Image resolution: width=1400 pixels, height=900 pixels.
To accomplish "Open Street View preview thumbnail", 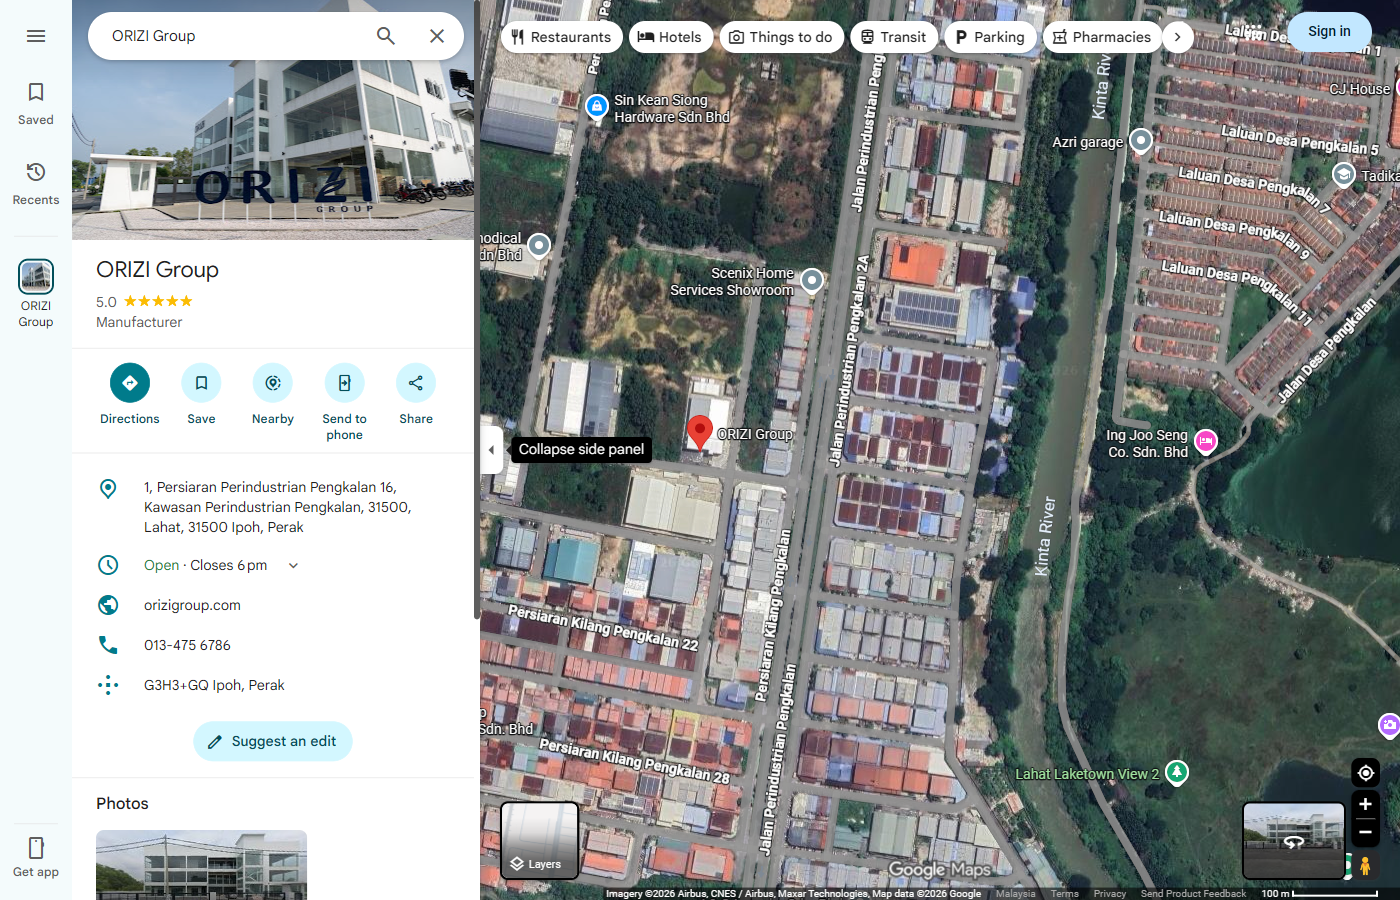I will pyautogui.click(x=1293, y=840).
